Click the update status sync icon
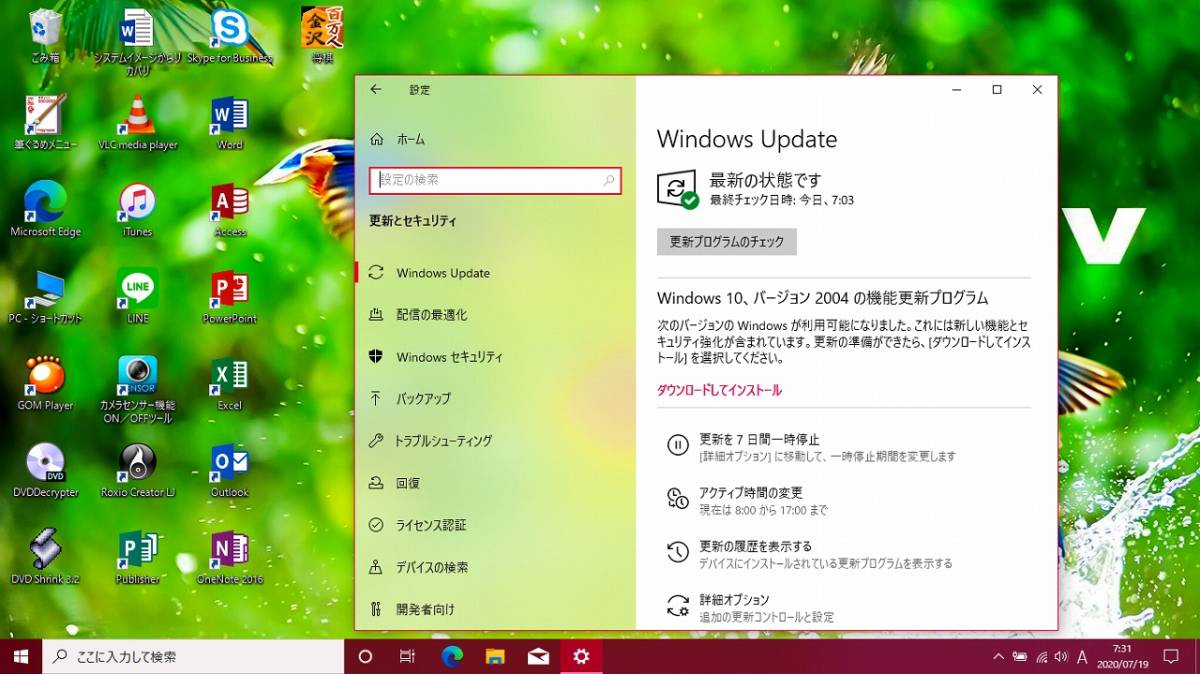Image resolution: width=1200 pixels, height=674 pixels. click(677, 189)
